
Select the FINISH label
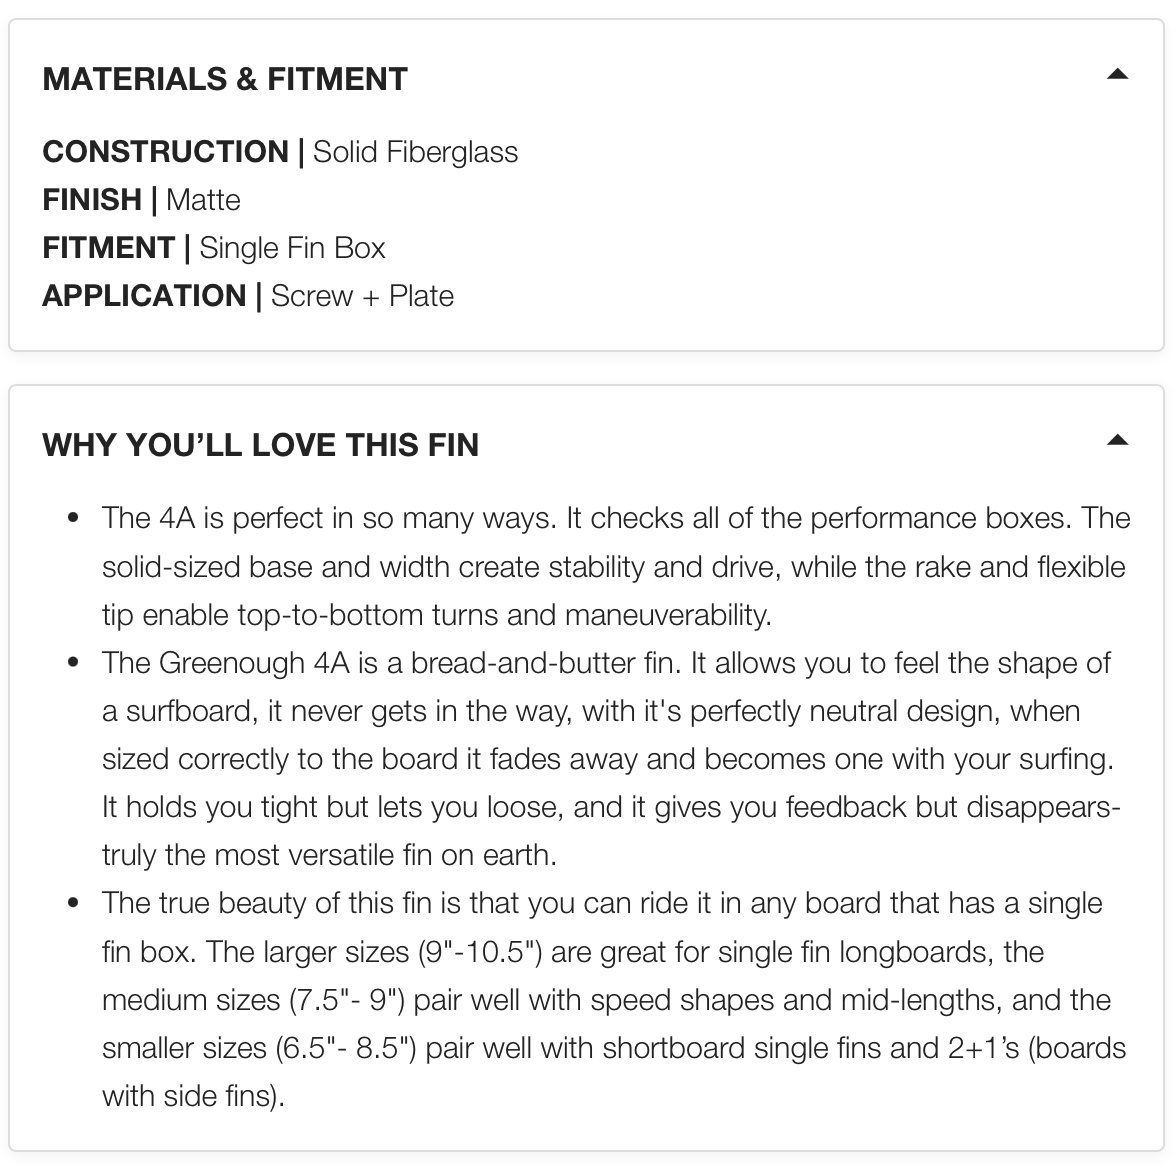click(92, 200)
